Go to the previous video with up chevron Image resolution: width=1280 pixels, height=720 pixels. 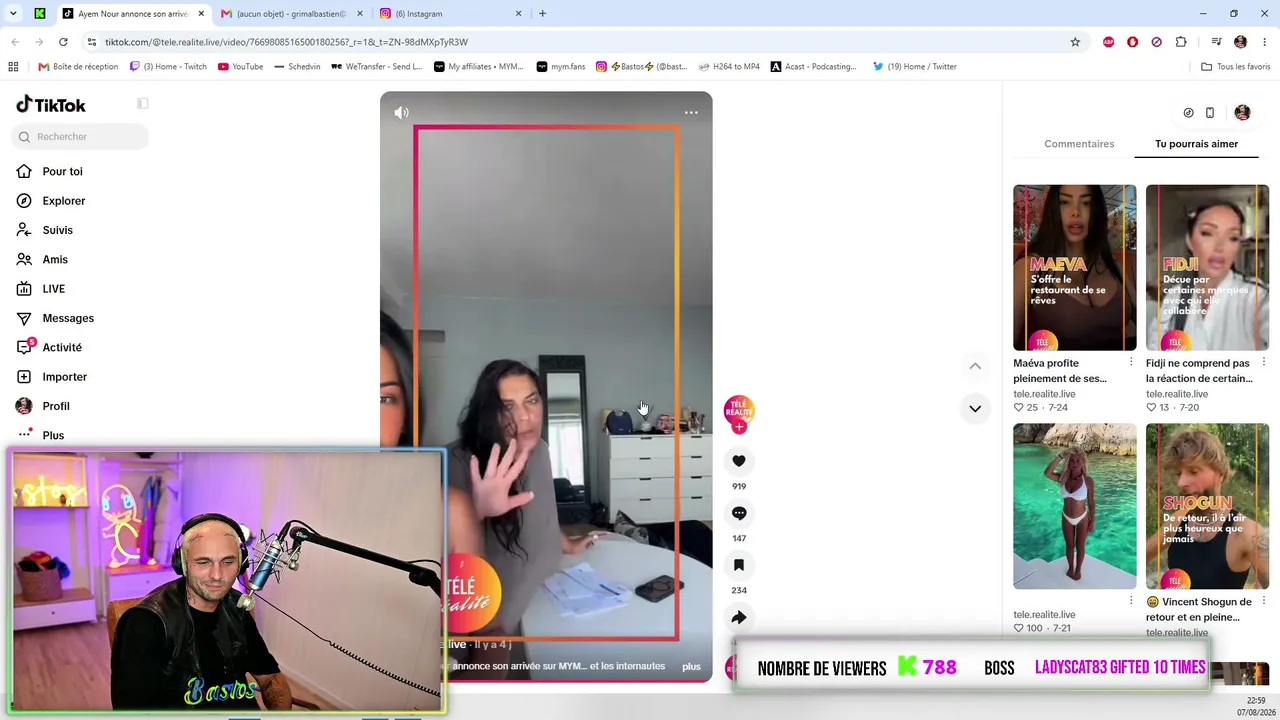(x=975, y=366)
